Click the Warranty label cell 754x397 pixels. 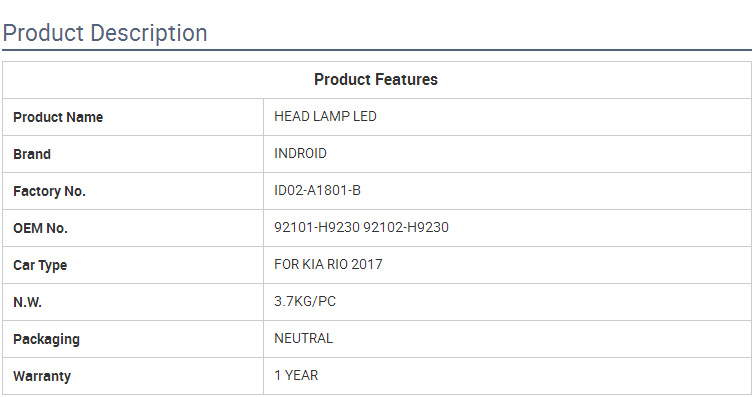[x=133, y=376]
